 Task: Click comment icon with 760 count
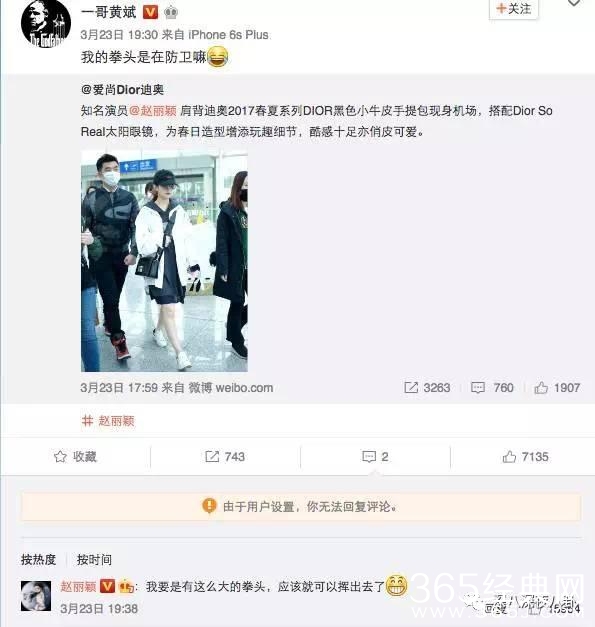(492, 387)
